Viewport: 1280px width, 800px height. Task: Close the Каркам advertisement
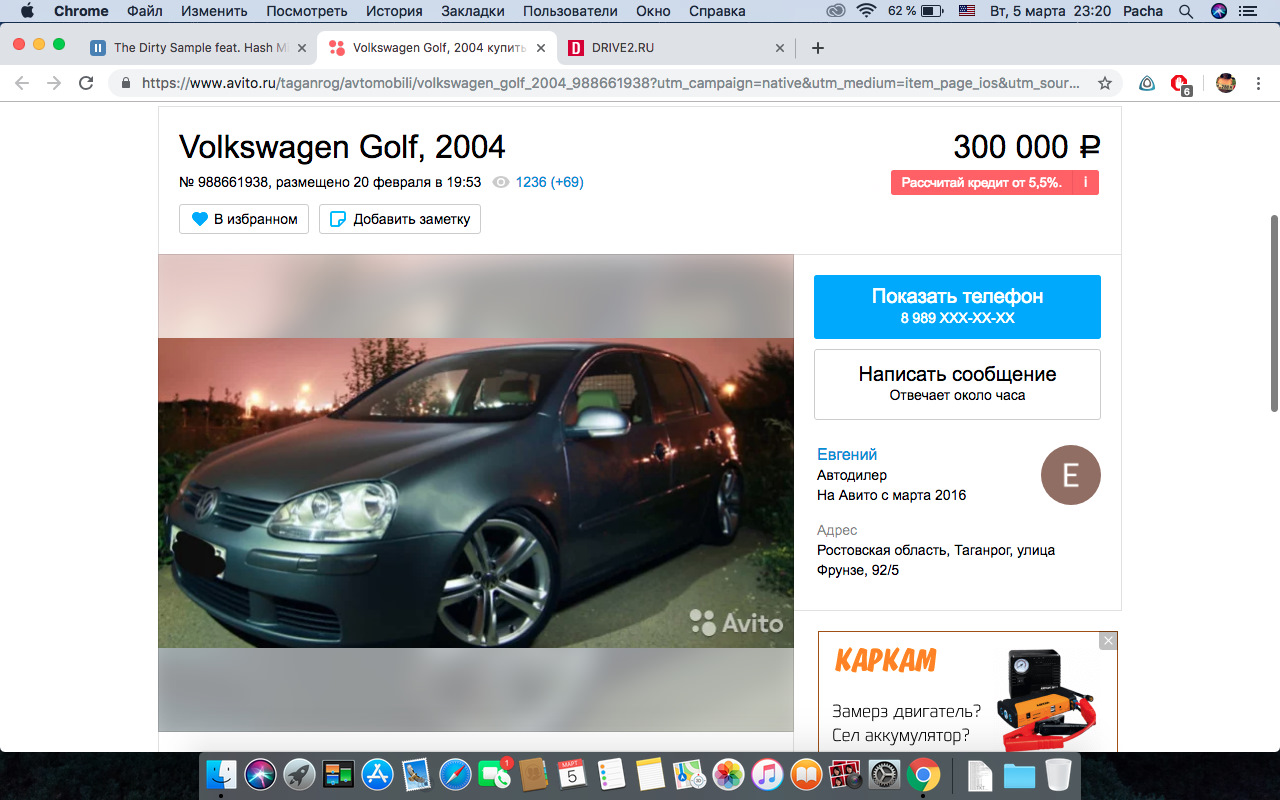point(1108,641)
